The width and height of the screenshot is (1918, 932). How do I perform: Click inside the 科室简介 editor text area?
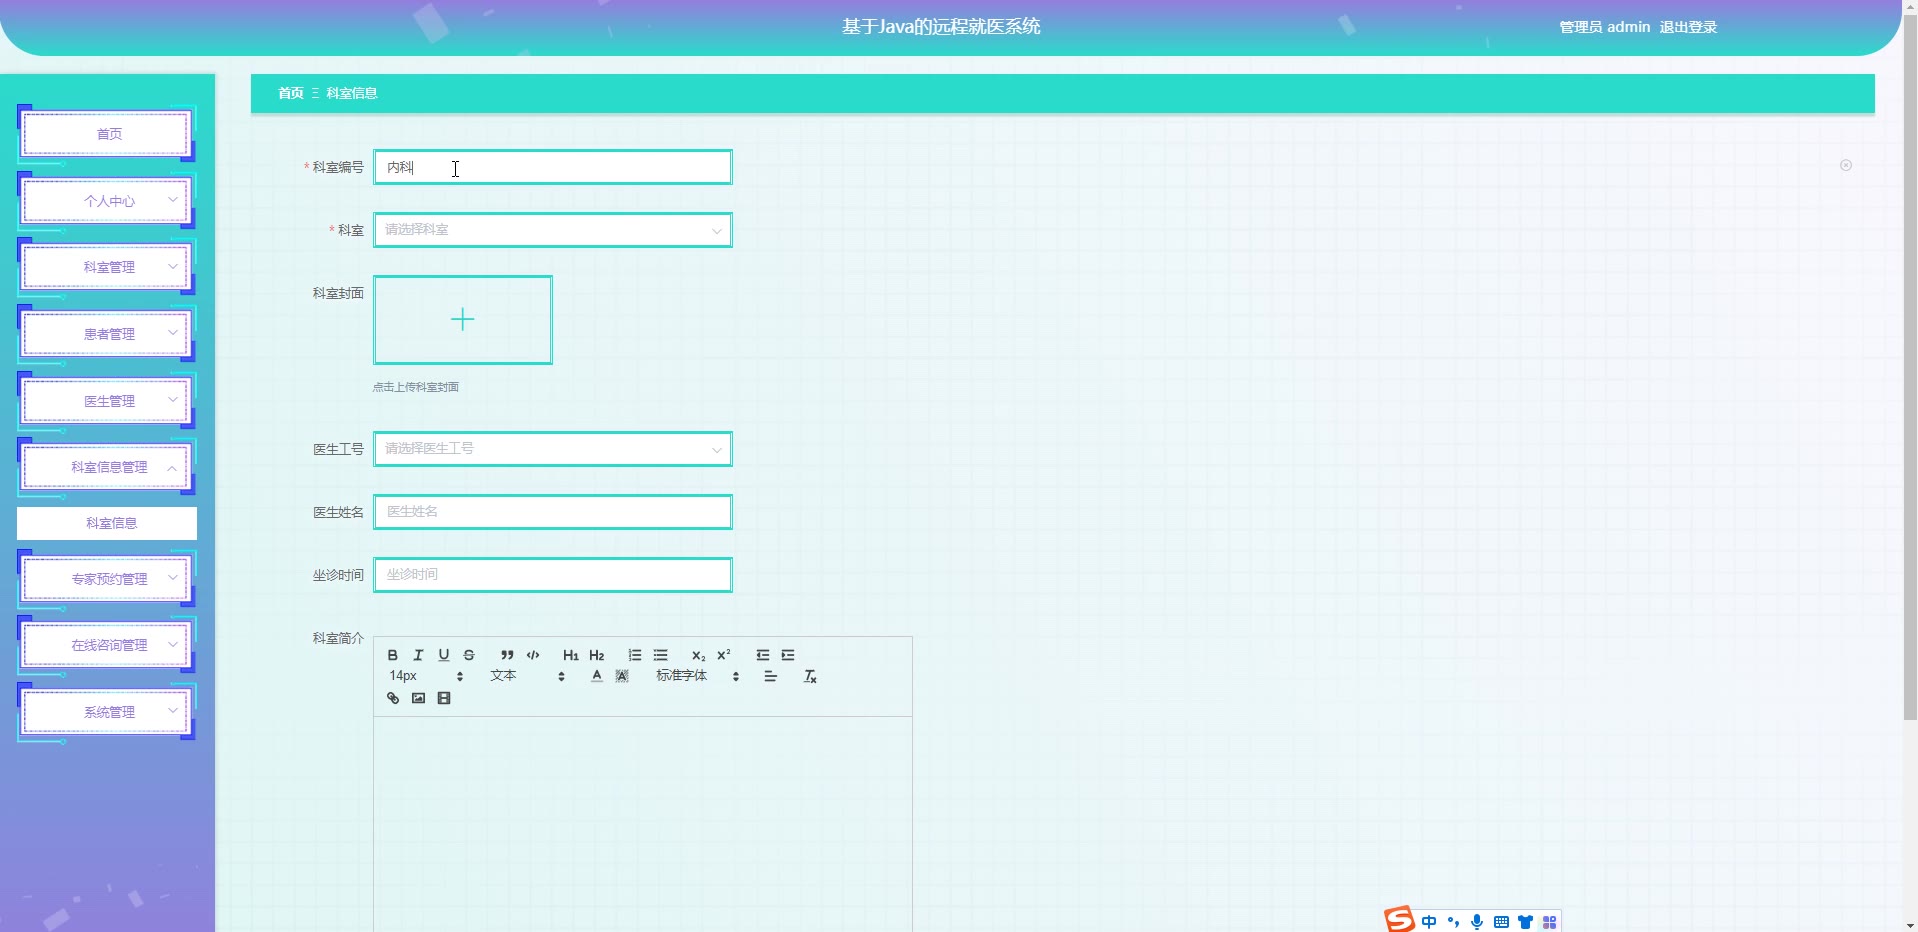643,824
